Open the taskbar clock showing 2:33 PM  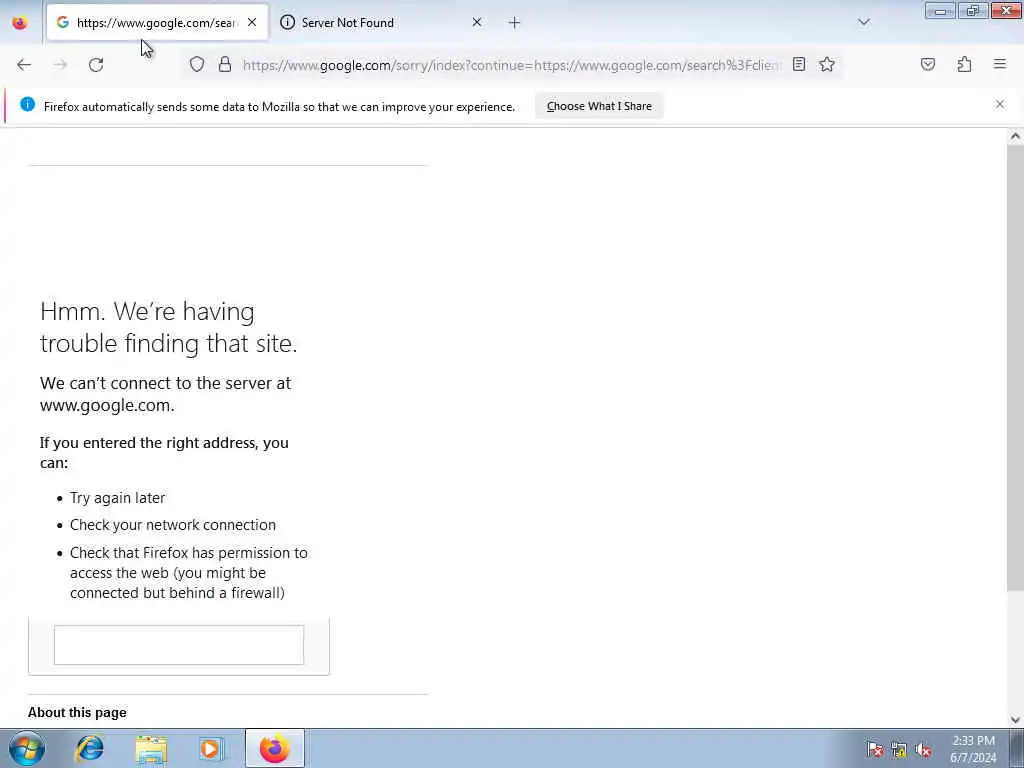pos(973,749)
